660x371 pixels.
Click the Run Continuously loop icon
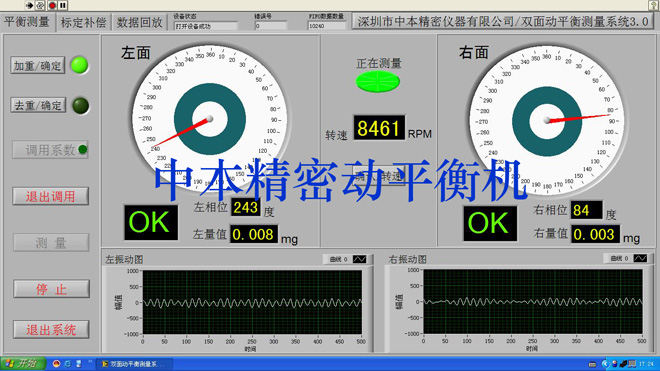click(x=40, y=5)
